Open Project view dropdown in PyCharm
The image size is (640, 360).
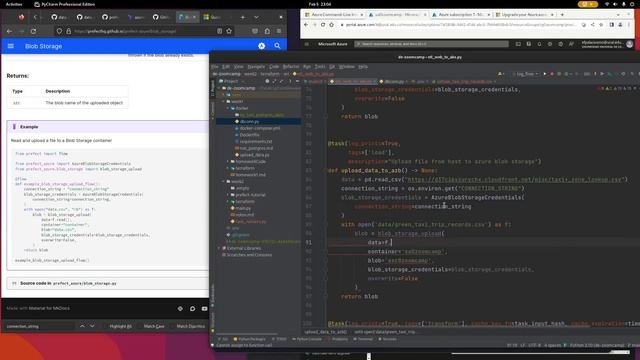pyautogui.click(x=233, y=81)
